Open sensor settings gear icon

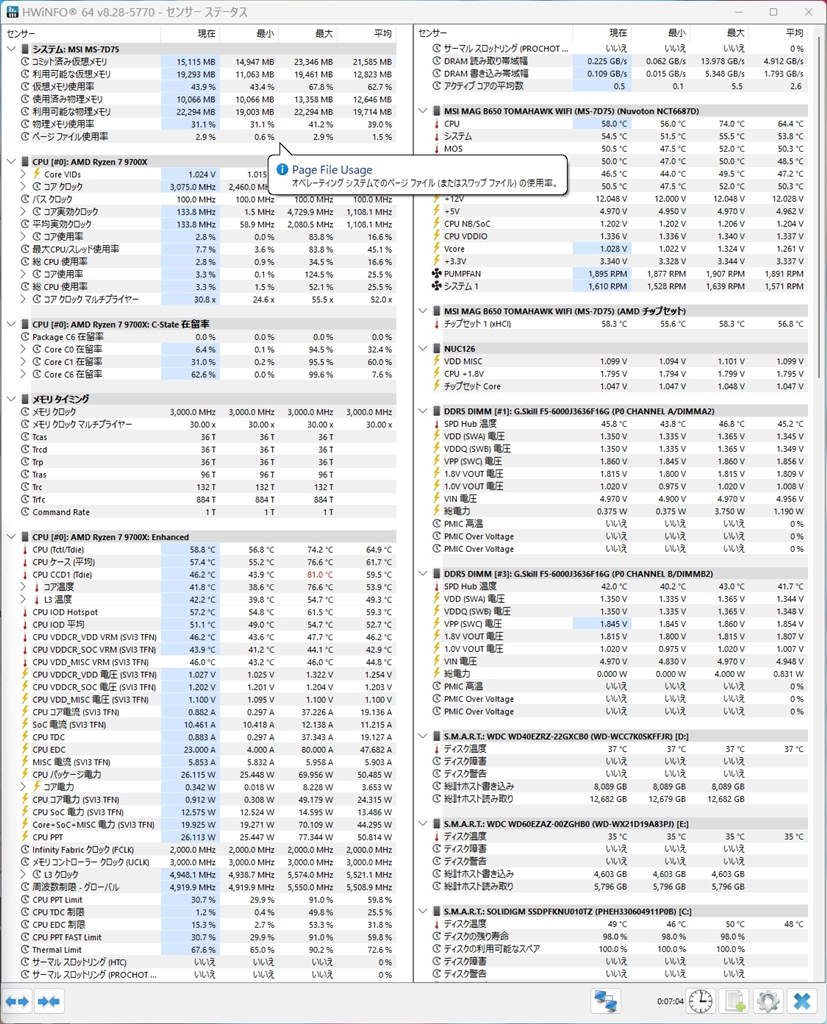point(768,1001)
